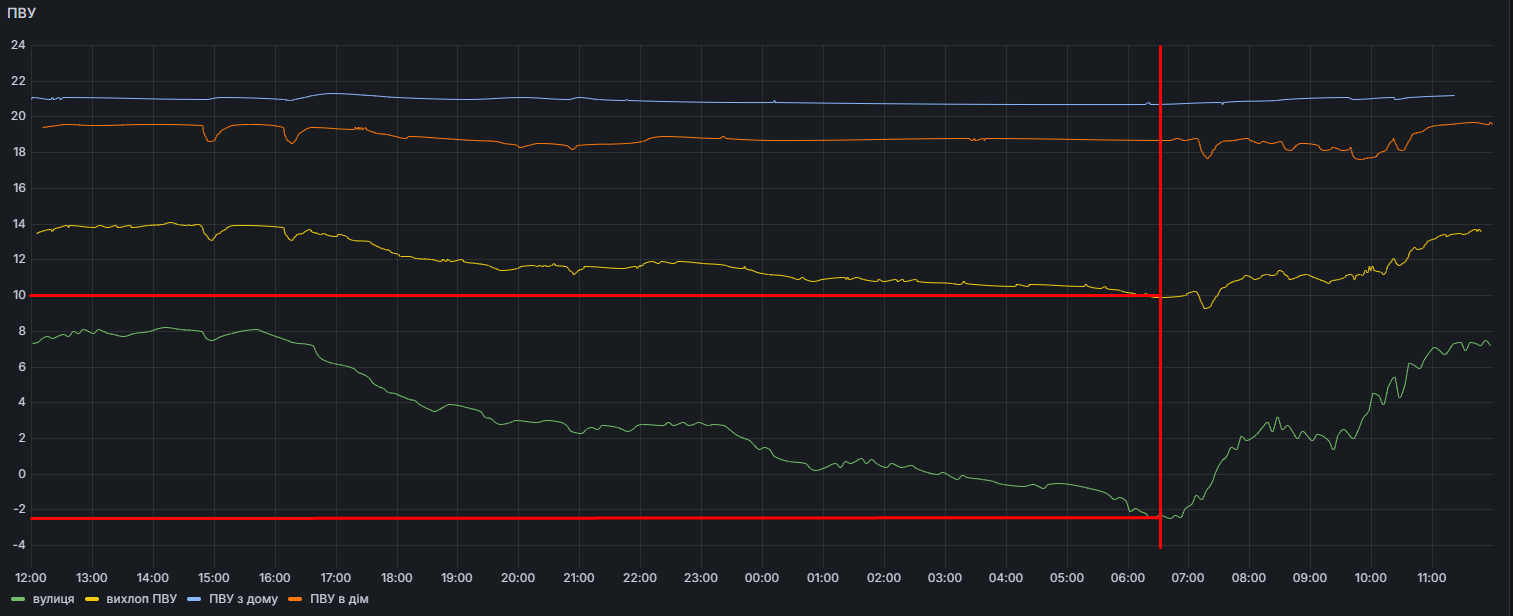Click the 11:00 time axis label
The height and width of the screenshot is (616, 1513).
(x=1432, y=578)
